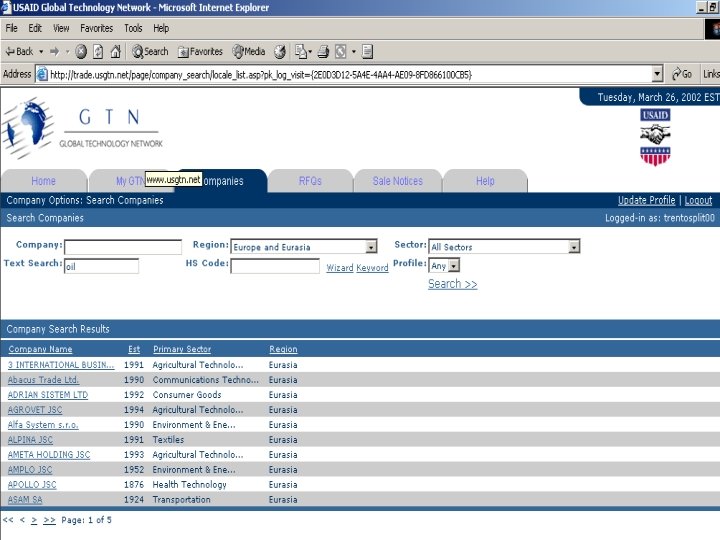The width and height of the screenshot is (720, 540).
Task: Click the Forward arrow toolbar button
Action: coord(55,51)
